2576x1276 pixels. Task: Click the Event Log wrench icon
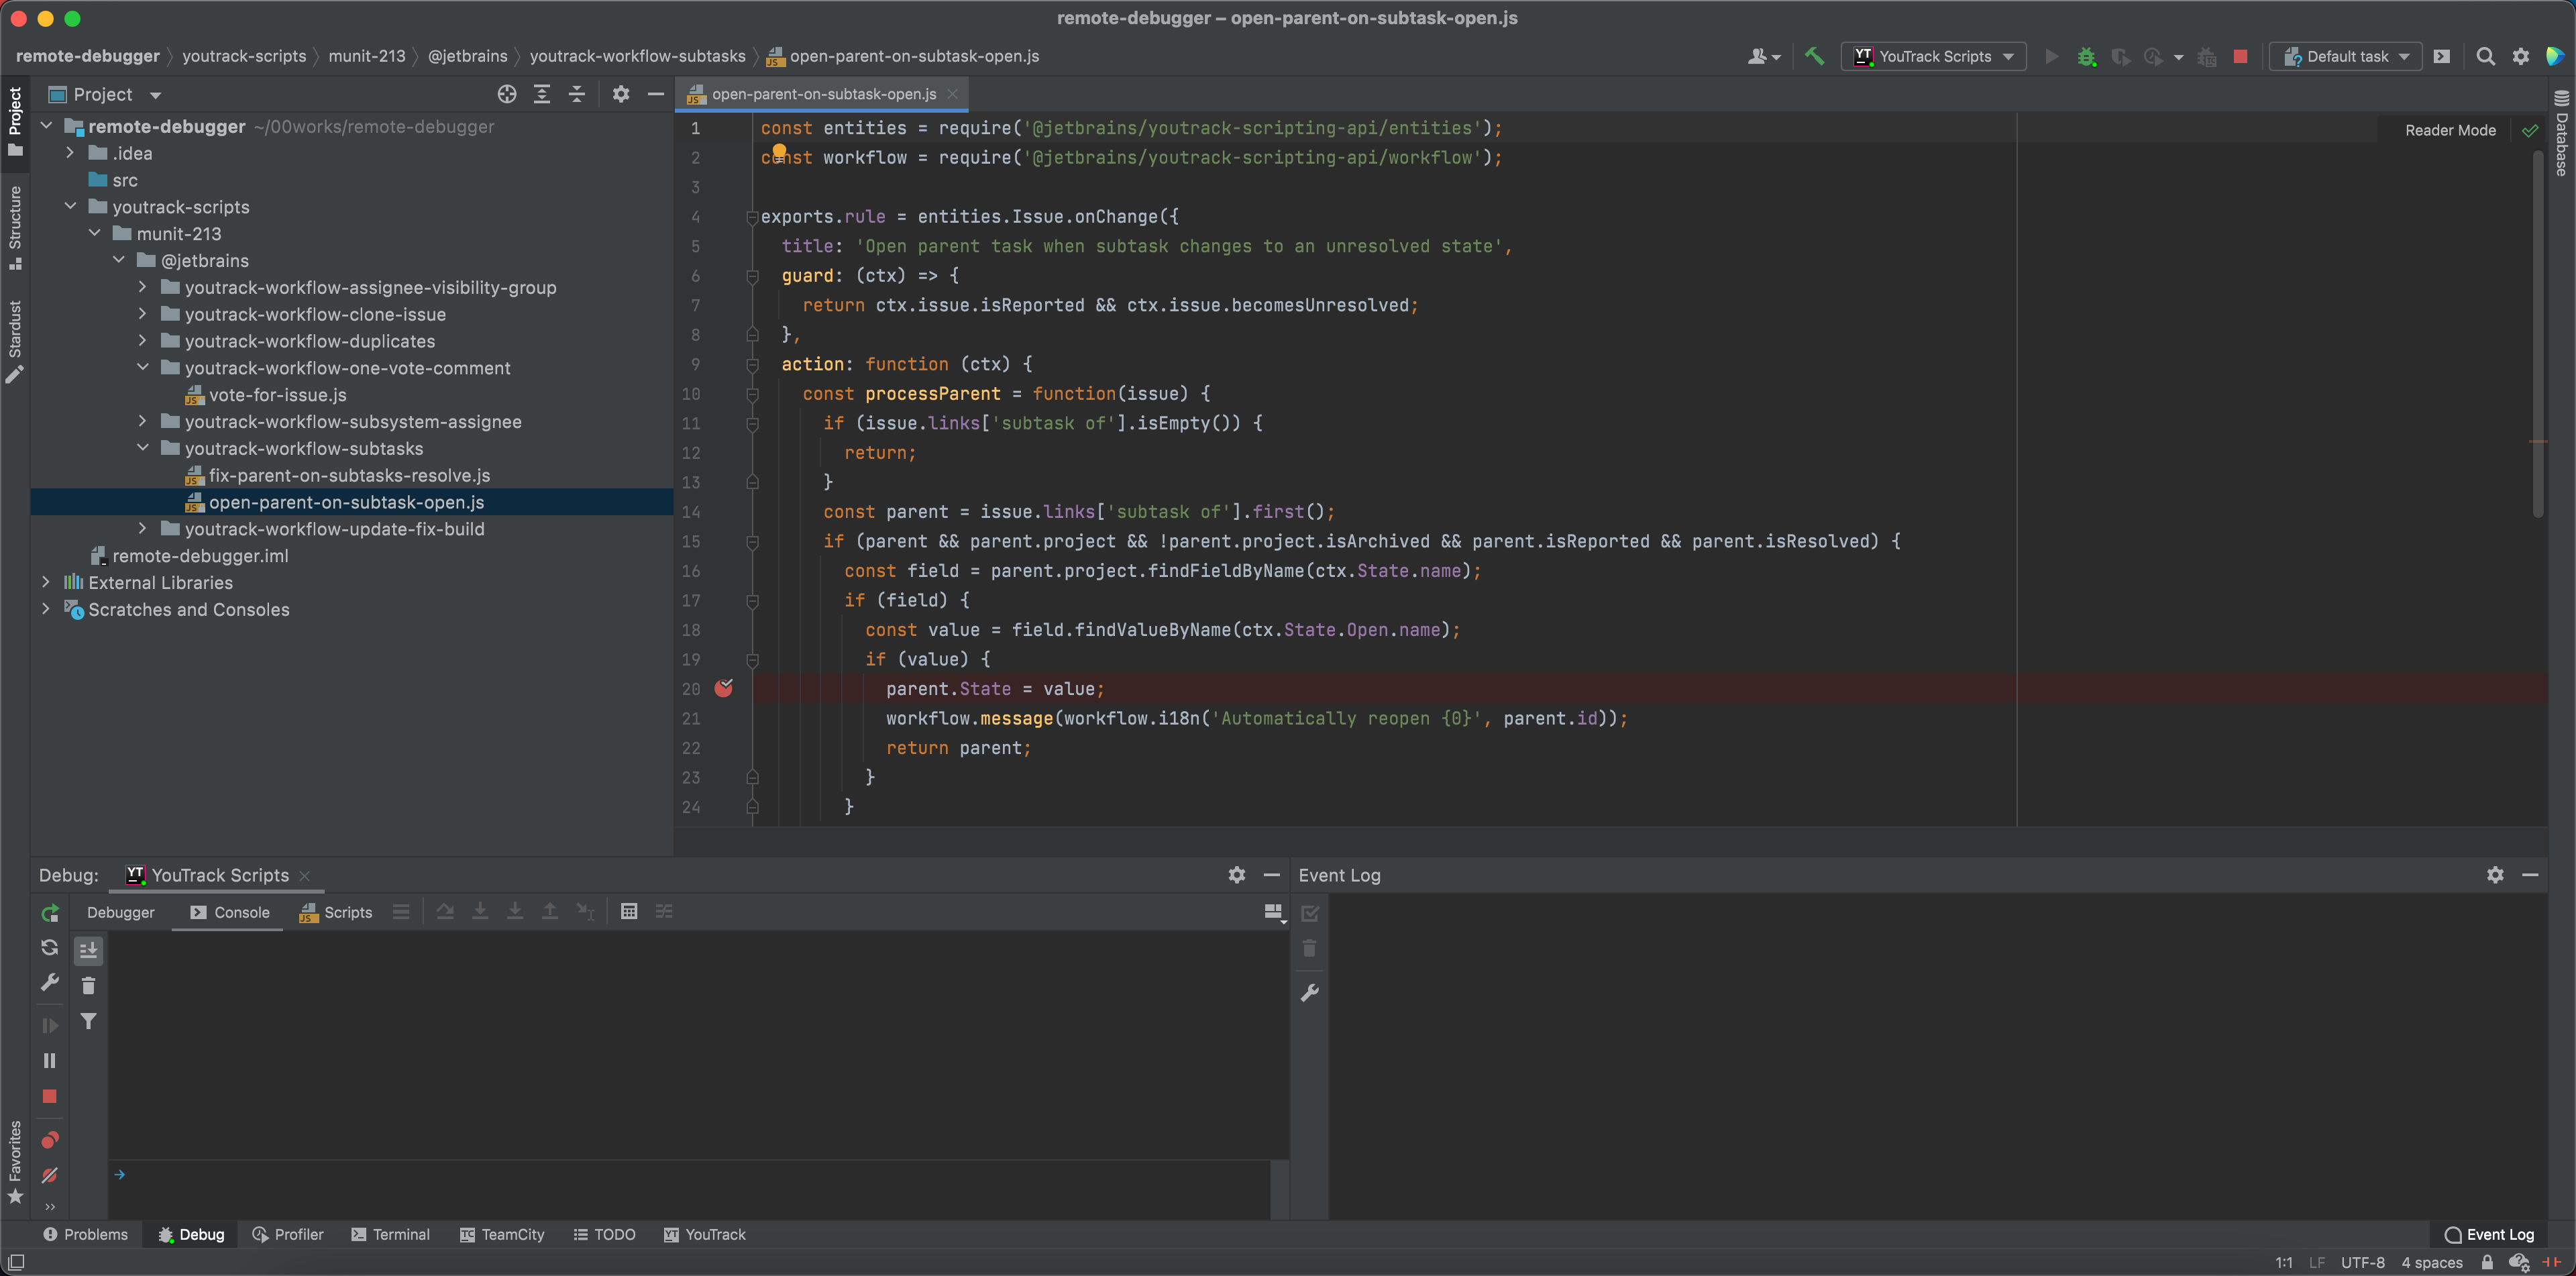pos(1310,993)
